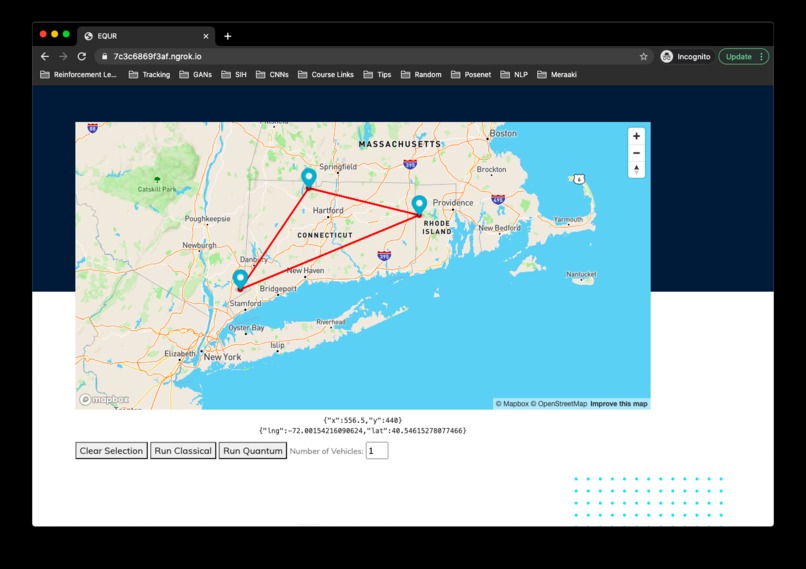Screen dimensions: 806x569
Task: Open the © OpenStreetMap attribution link
Action: pyautogui.click(x=559, y=404)
